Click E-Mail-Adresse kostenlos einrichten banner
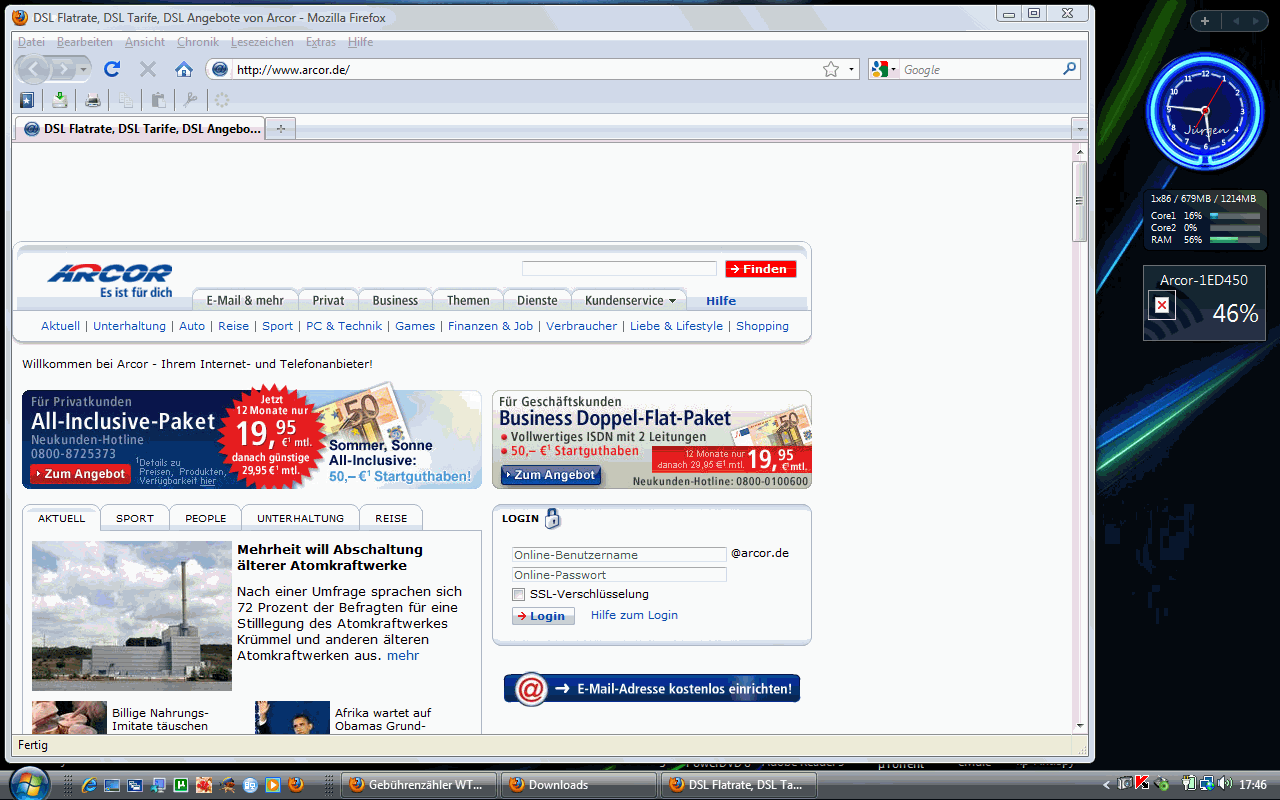Image resolution: width=1280 pixels, height=800 pixels. tap(652, 688)
